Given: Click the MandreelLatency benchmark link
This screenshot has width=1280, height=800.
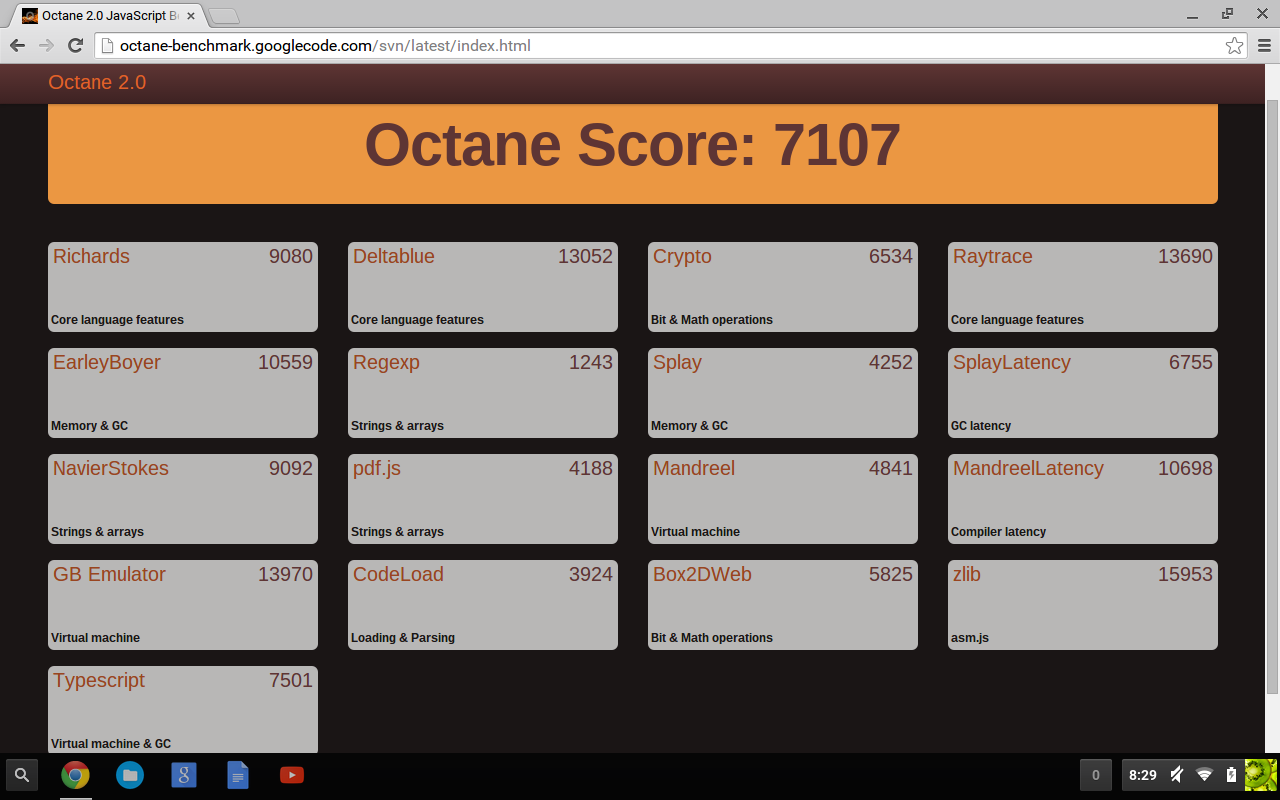Looking at the screenshot, I should pyautogui.click(x=1028, y=468).
